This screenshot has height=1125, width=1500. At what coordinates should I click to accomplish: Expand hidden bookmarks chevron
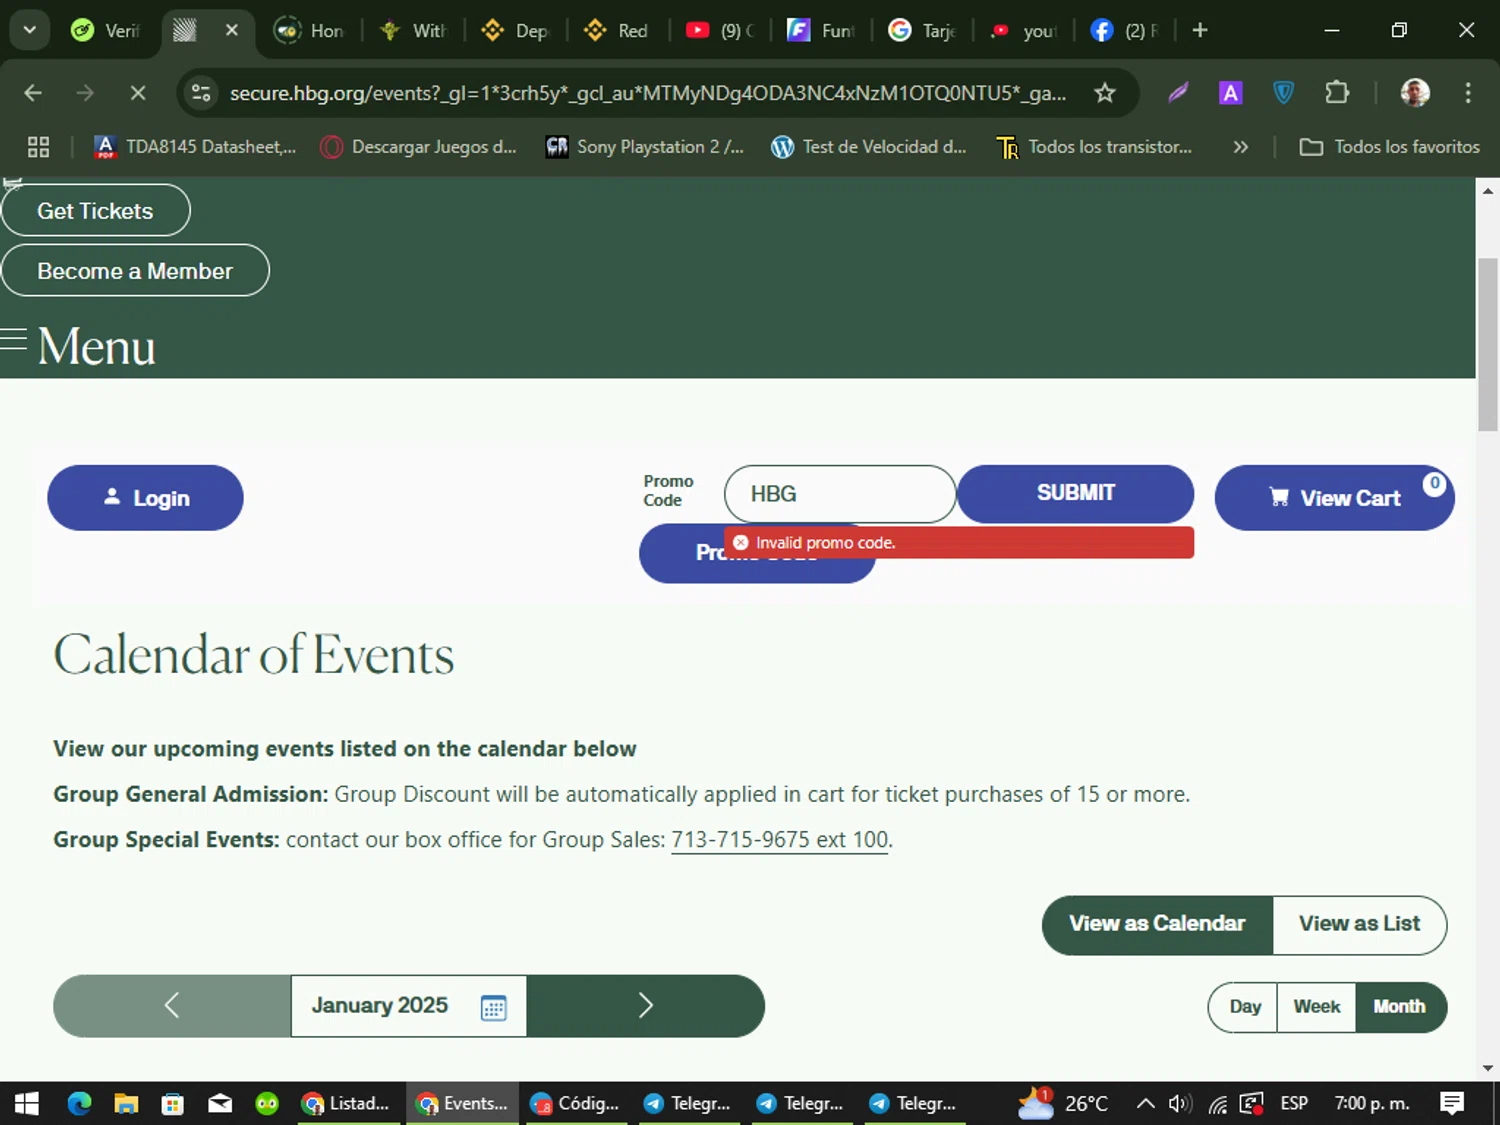click(x=1241, y=147)
